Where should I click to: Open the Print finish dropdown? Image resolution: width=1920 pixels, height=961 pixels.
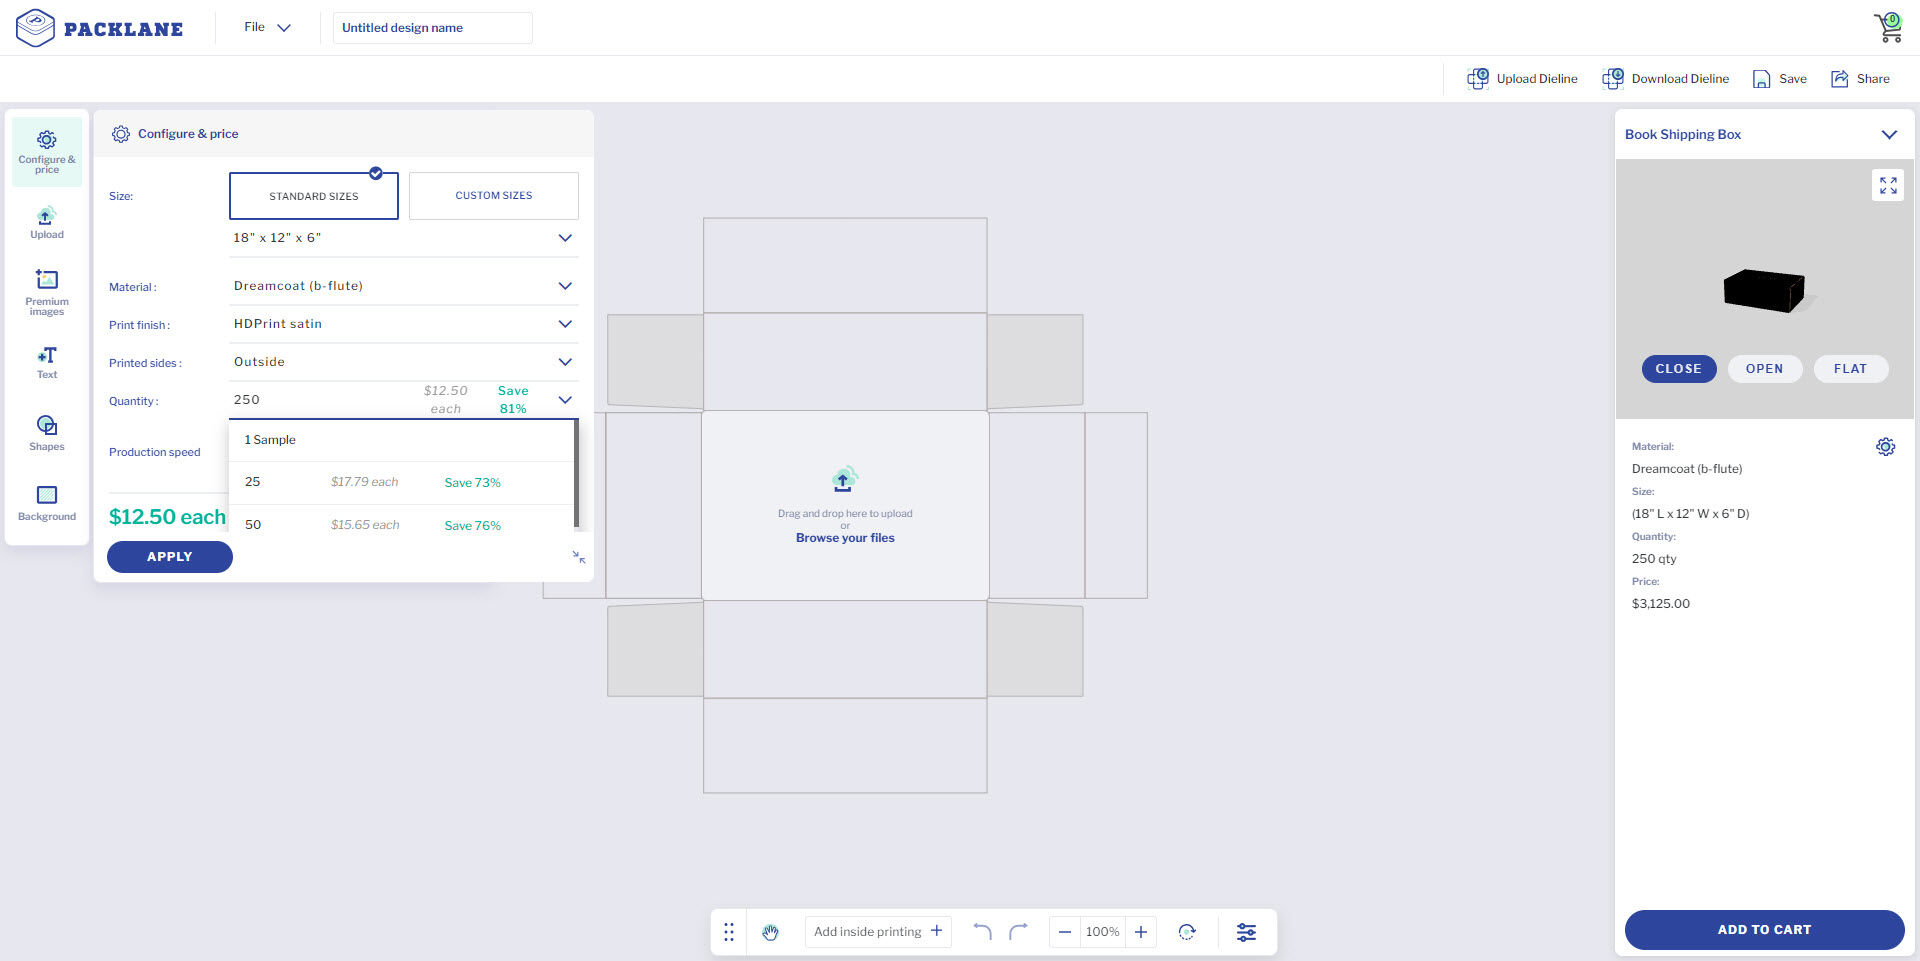(403, 324)
